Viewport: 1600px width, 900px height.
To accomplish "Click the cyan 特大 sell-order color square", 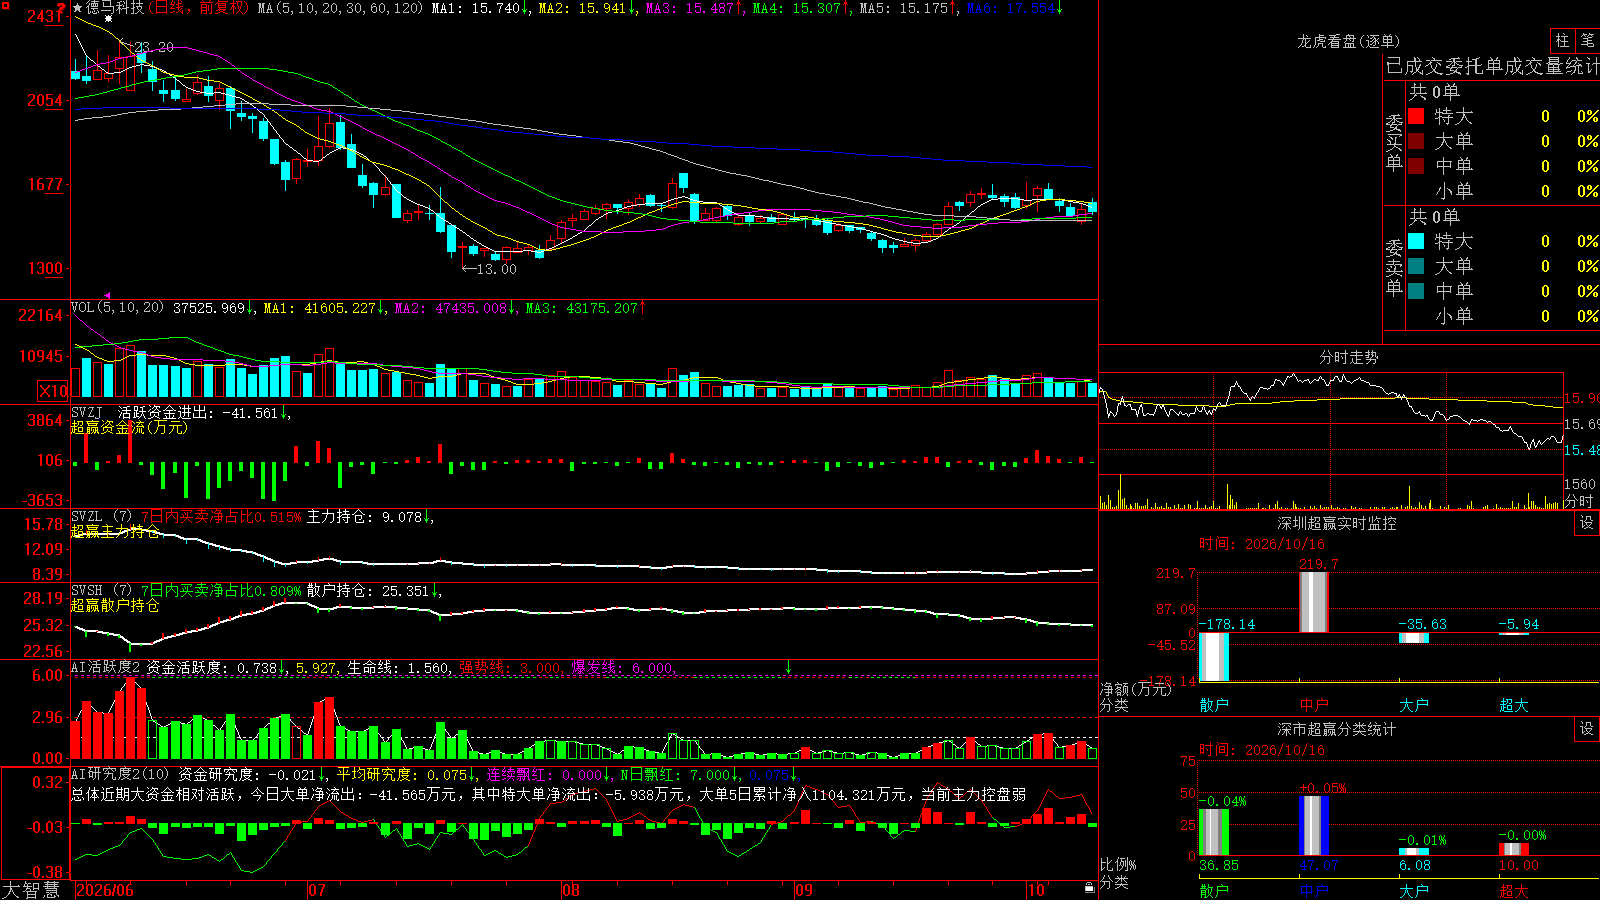I will tap(1416, 241).
